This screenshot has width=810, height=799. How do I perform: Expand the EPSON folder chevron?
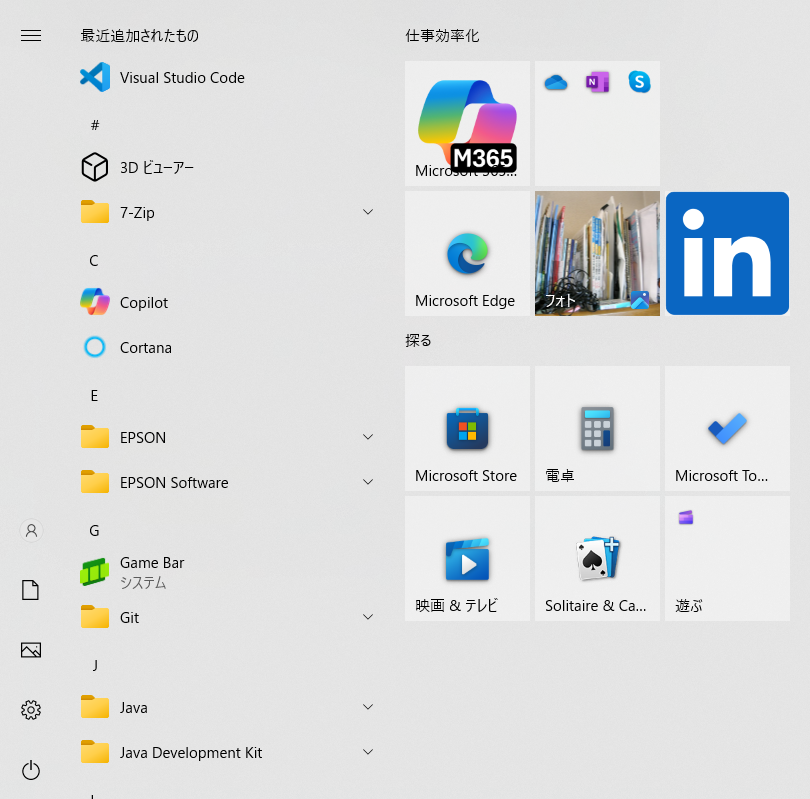368,437
